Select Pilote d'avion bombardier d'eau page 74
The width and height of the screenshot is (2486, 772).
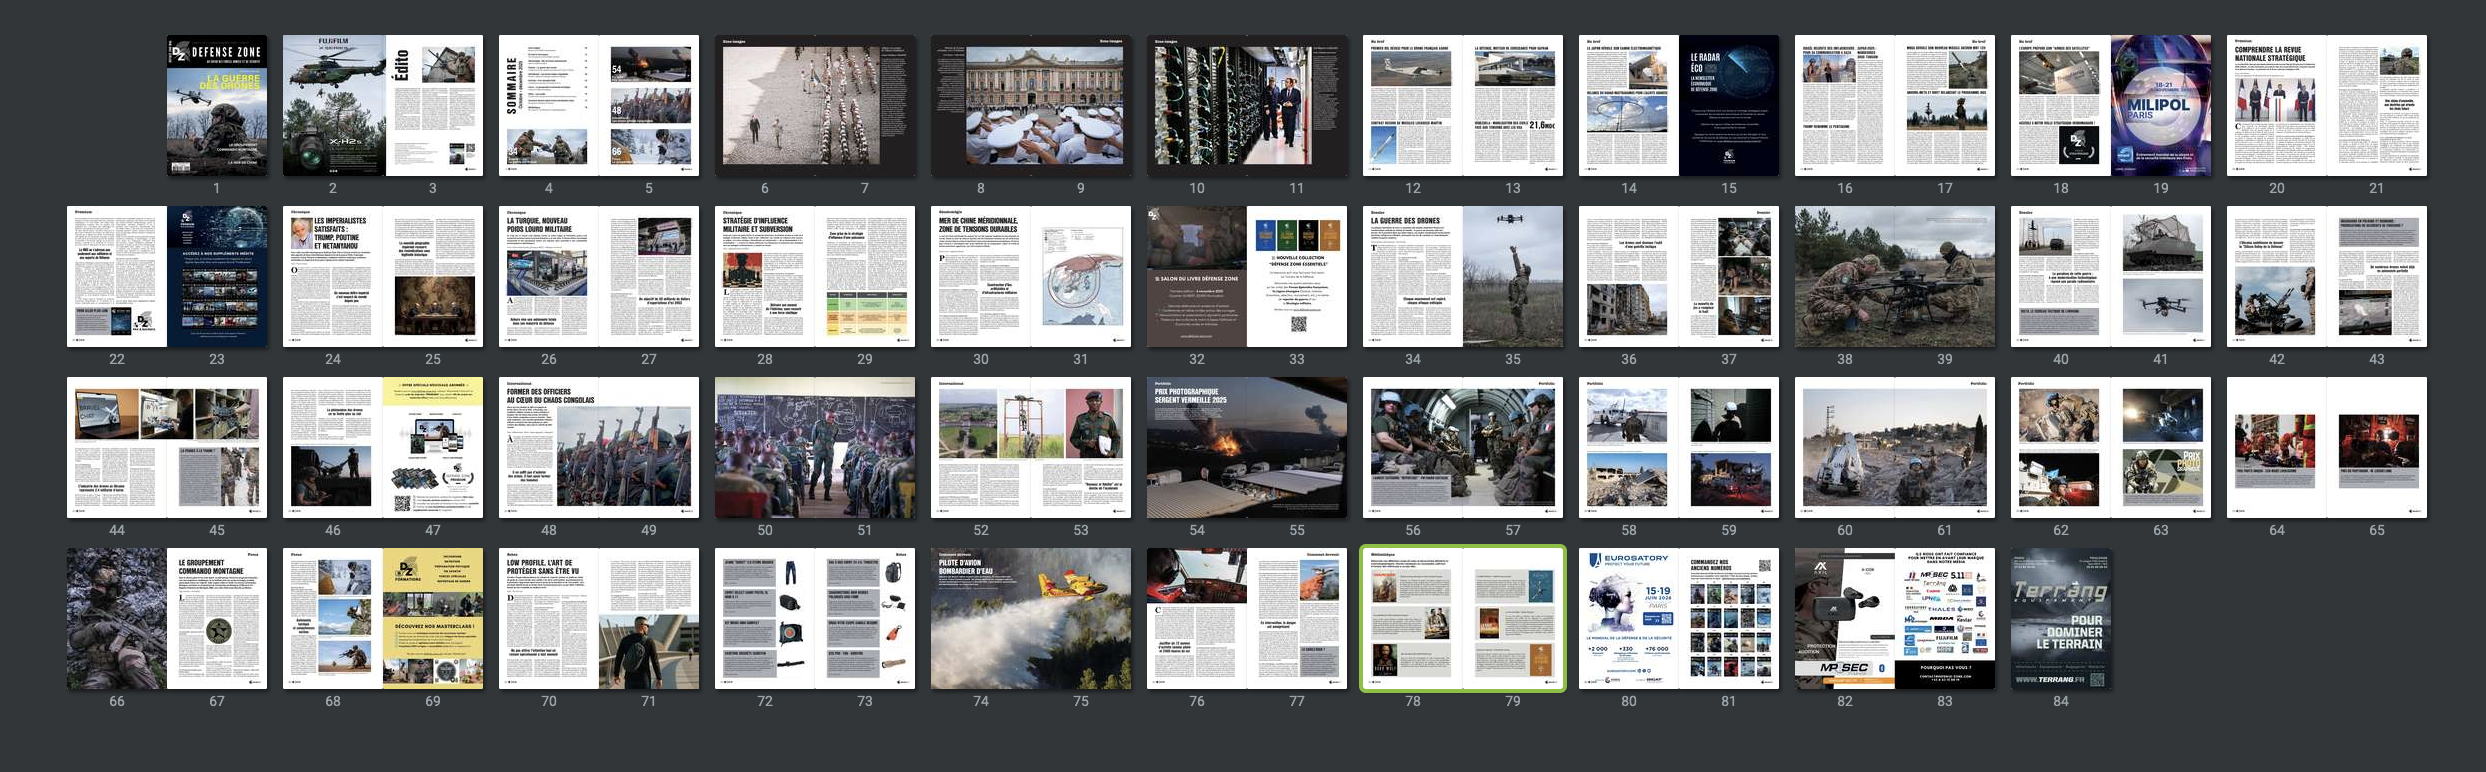click(x=980, y=619)
